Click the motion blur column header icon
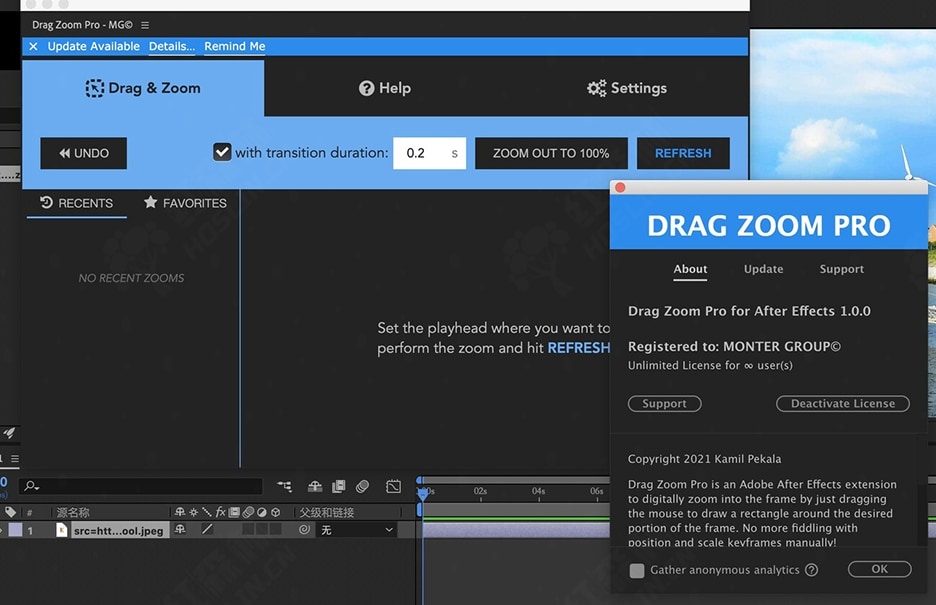936x605 pixels. (248, 512)
